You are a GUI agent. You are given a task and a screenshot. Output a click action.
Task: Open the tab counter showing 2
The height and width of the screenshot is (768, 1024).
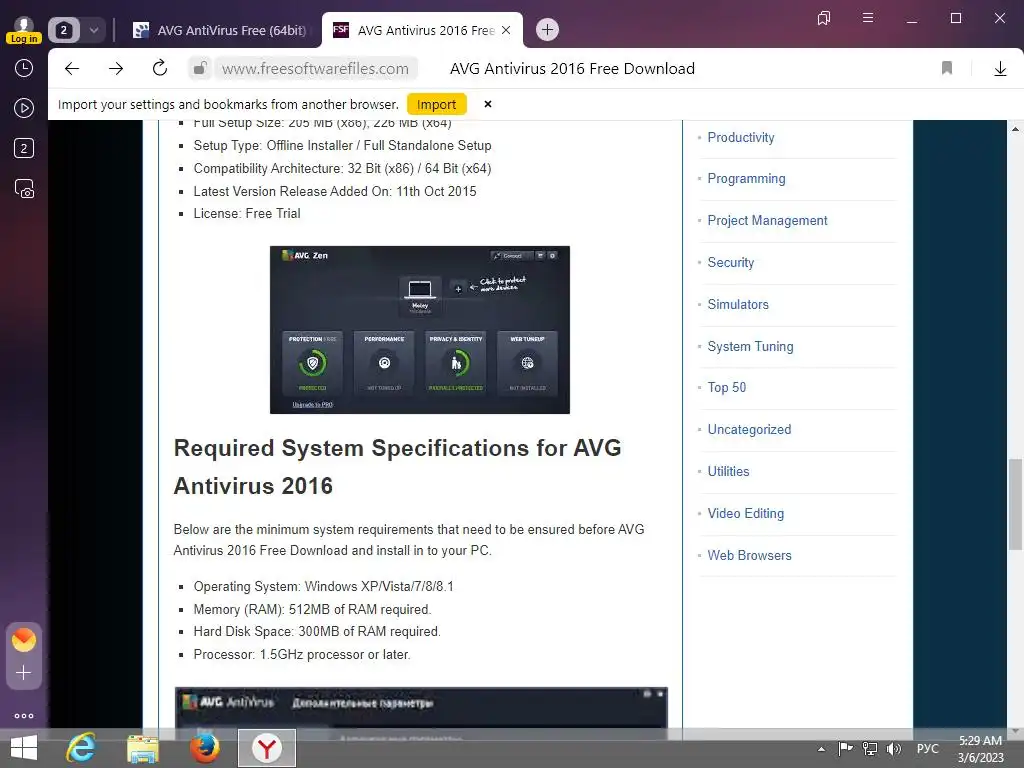point(63,30)
